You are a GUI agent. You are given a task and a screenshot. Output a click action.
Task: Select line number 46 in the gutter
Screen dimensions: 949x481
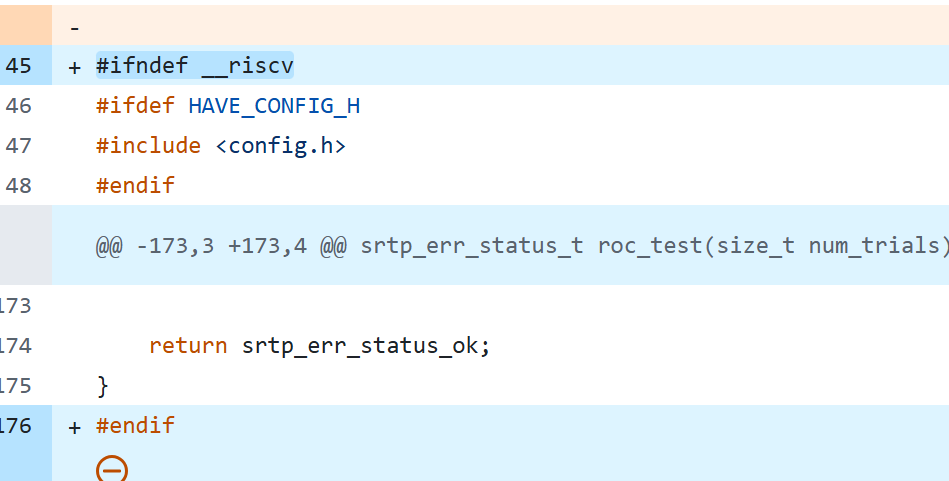19,106
